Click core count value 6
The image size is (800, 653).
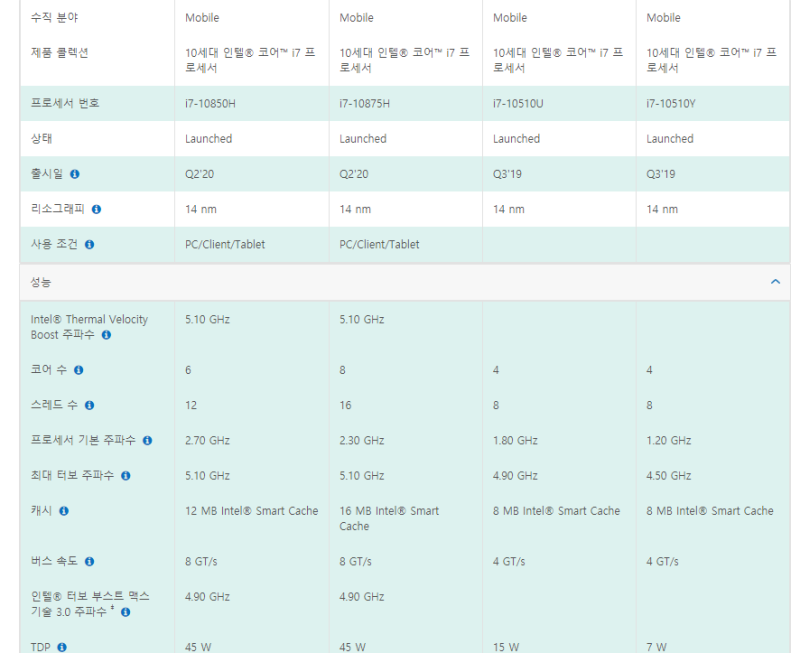(x=188, y=370)
